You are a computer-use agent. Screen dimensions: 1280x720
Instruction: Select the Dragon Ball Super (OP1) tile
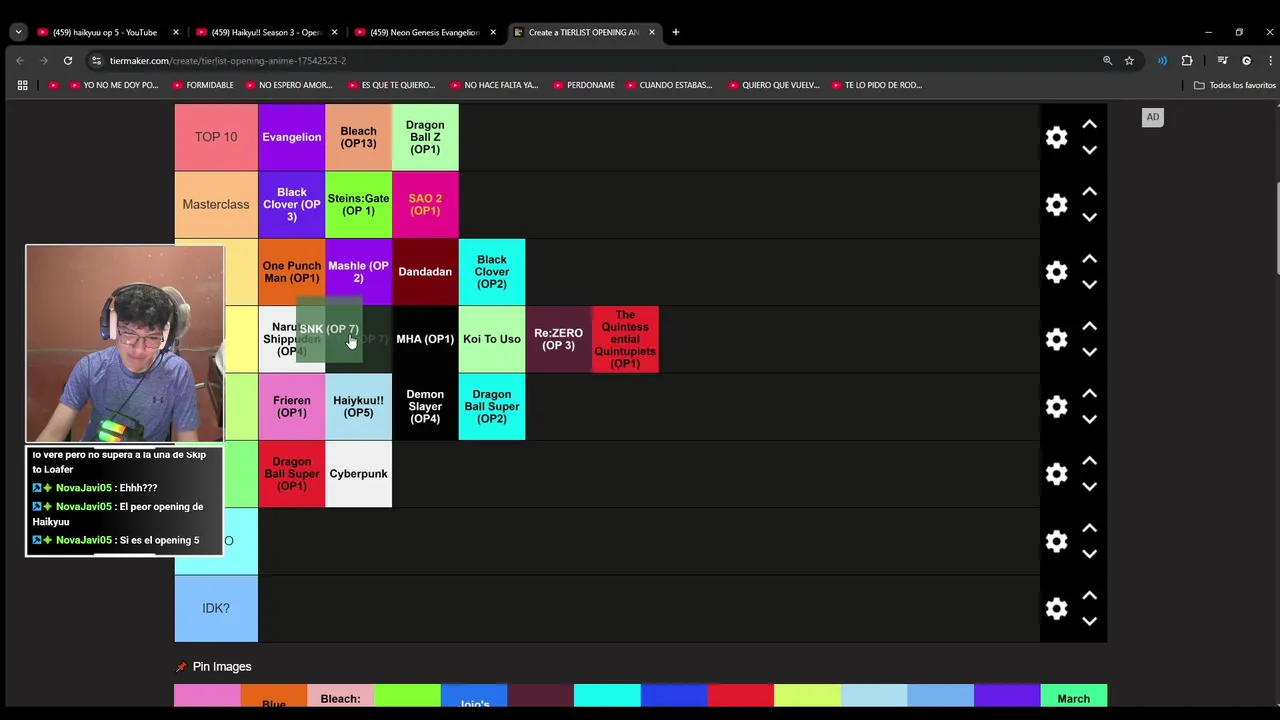[x=292, y=474]
